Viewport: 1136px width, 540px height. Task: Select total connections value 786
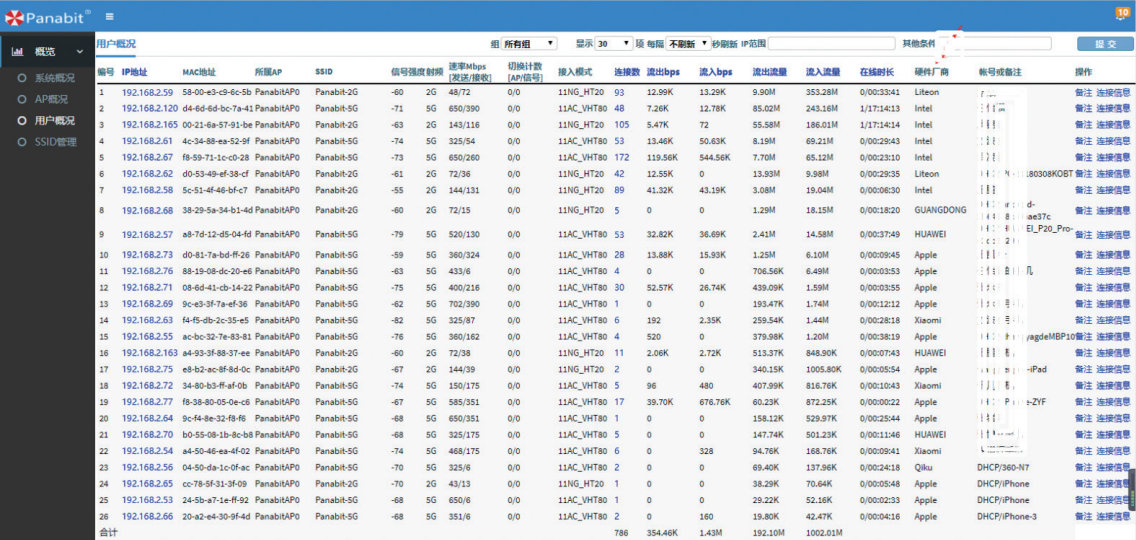621,532
